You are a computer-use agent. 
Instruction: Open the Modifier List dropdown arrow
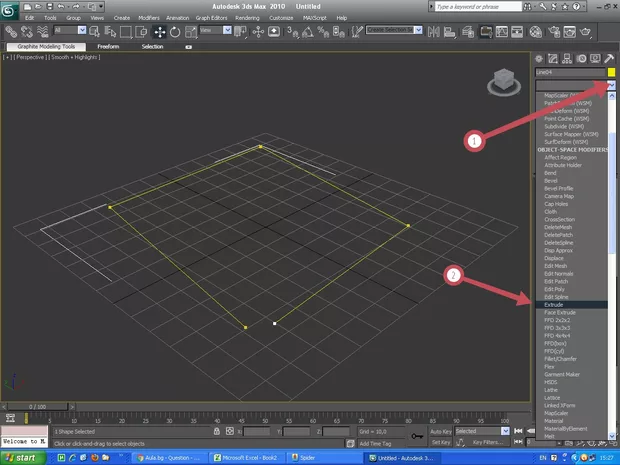pyautogui.click(x=611, y=85)
